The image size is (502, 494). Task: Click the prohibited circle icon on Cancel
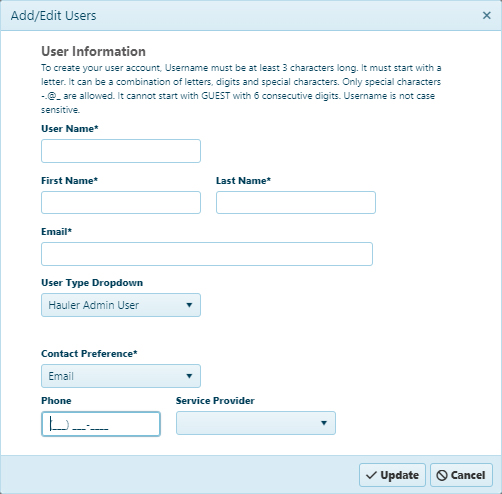coord(442,475)
